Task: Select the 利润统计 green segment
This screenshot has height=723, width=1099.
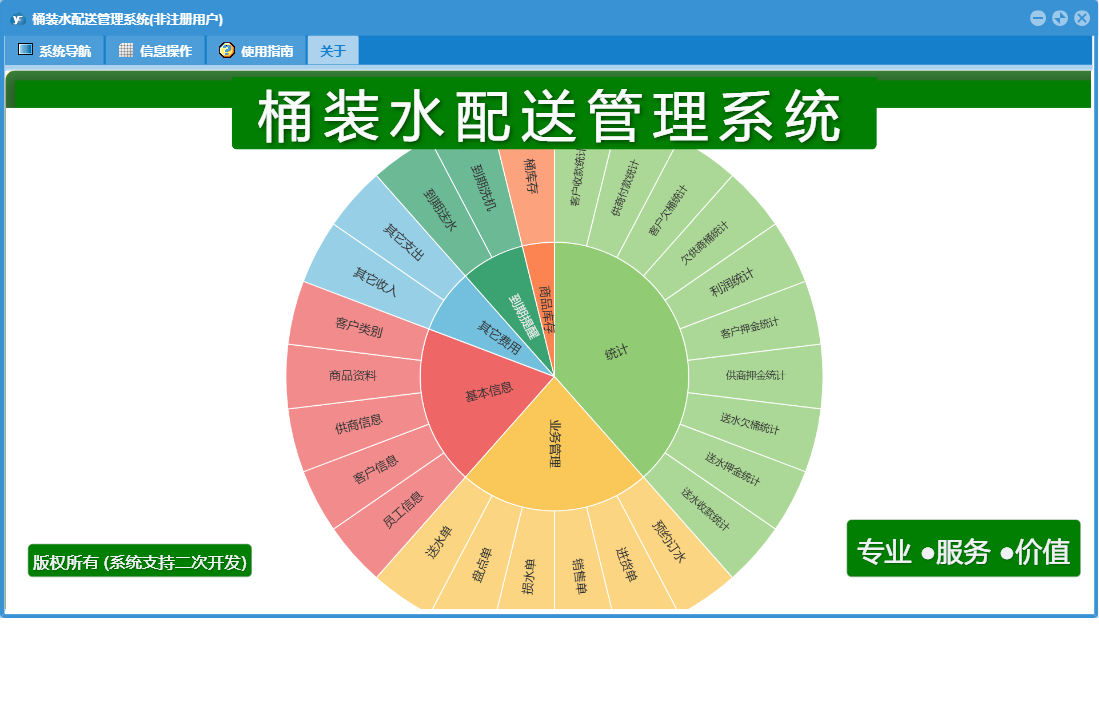Action: click(732, 282)
